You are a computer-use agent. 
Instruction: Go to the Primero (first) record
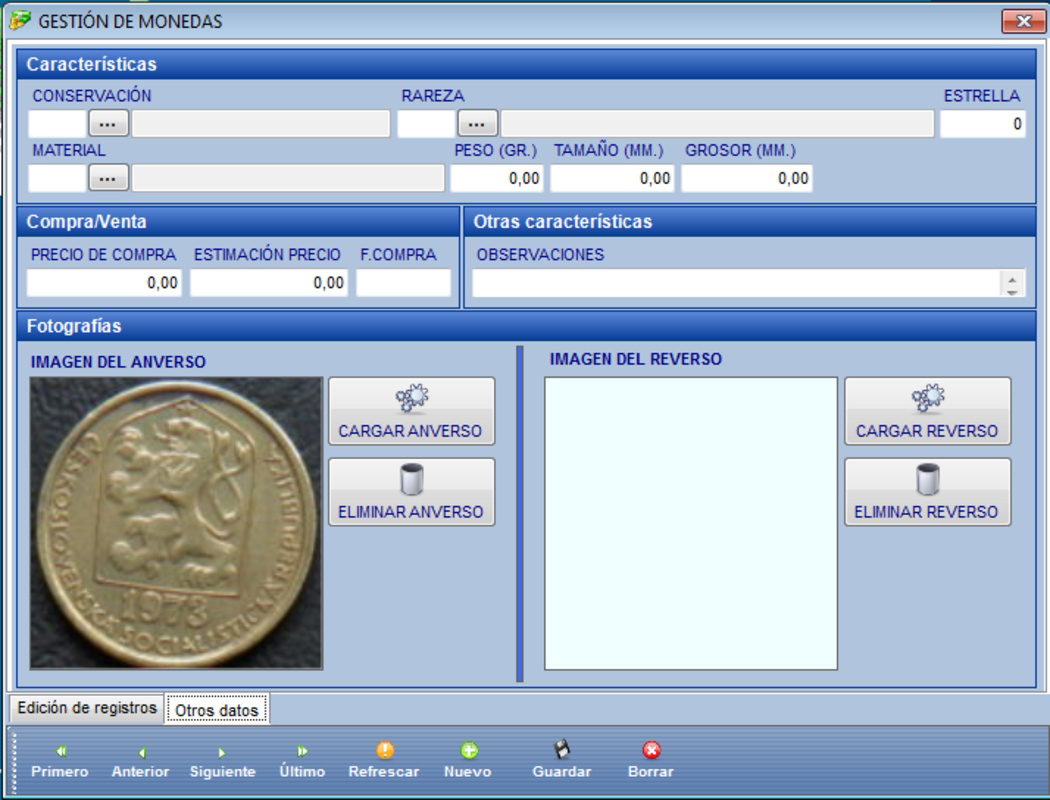(x=60, y=761)
